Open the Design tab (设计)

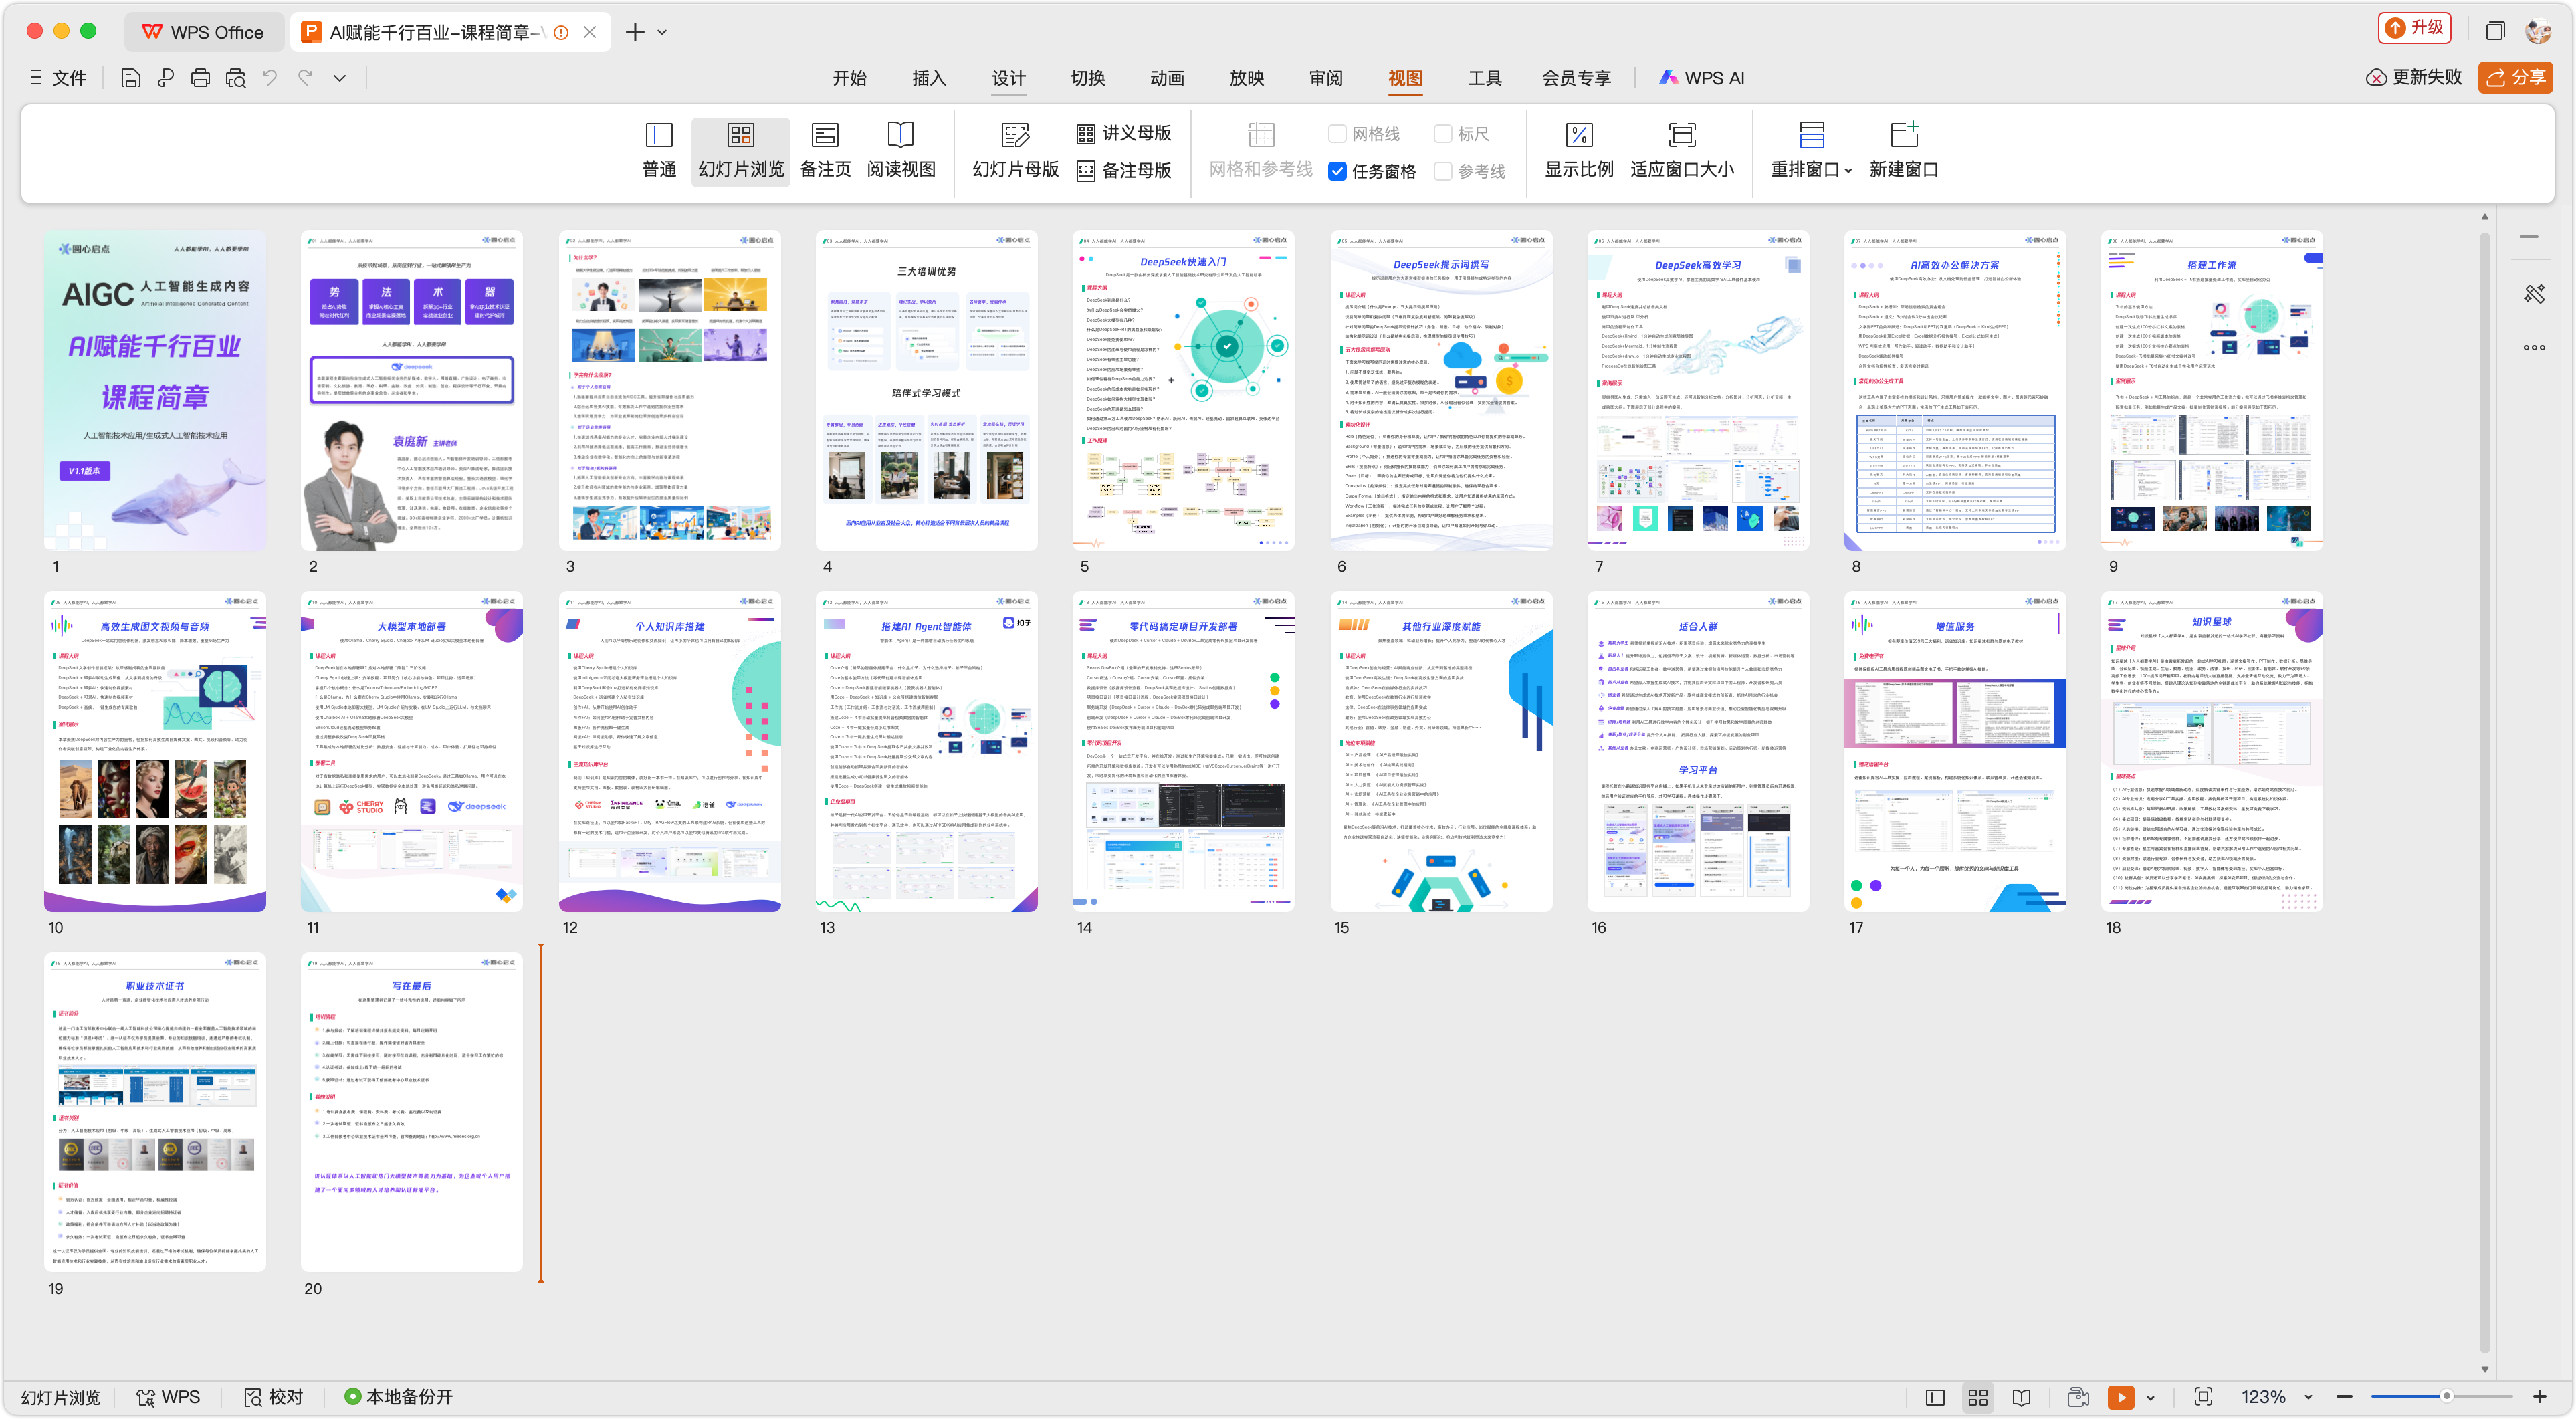[1008, 78]
